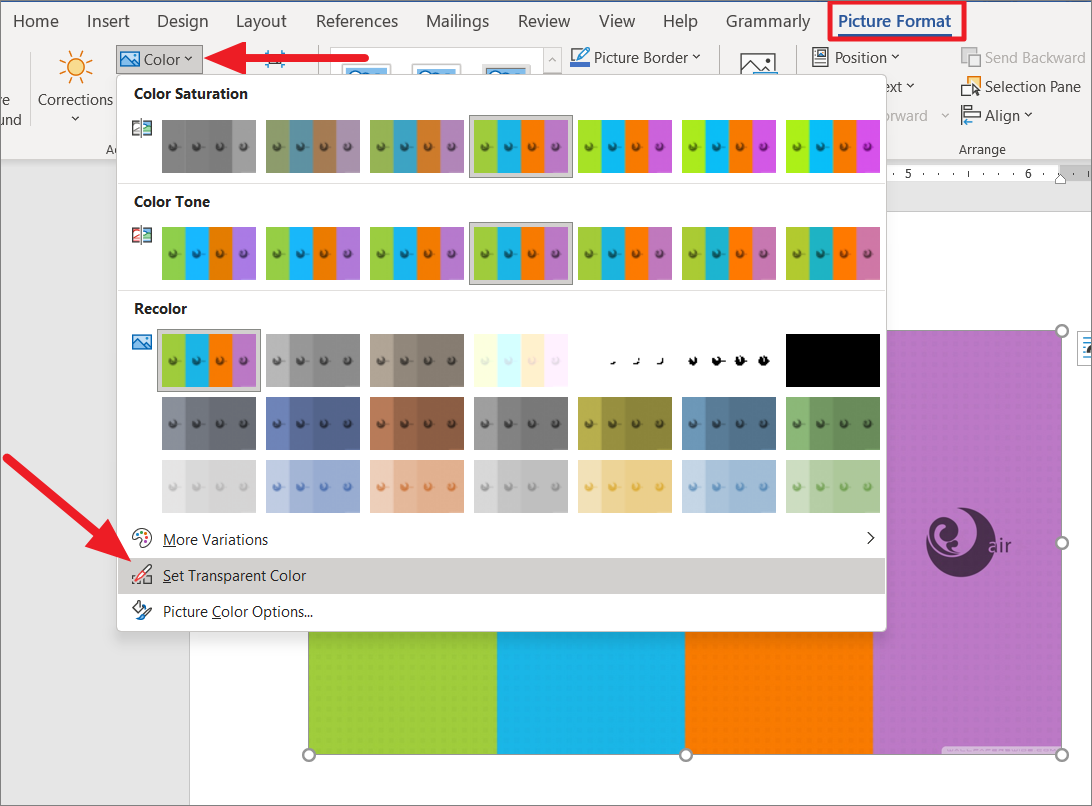Open Picture Border dropdown
The image size is (1092, 806).
click(635, 58)
